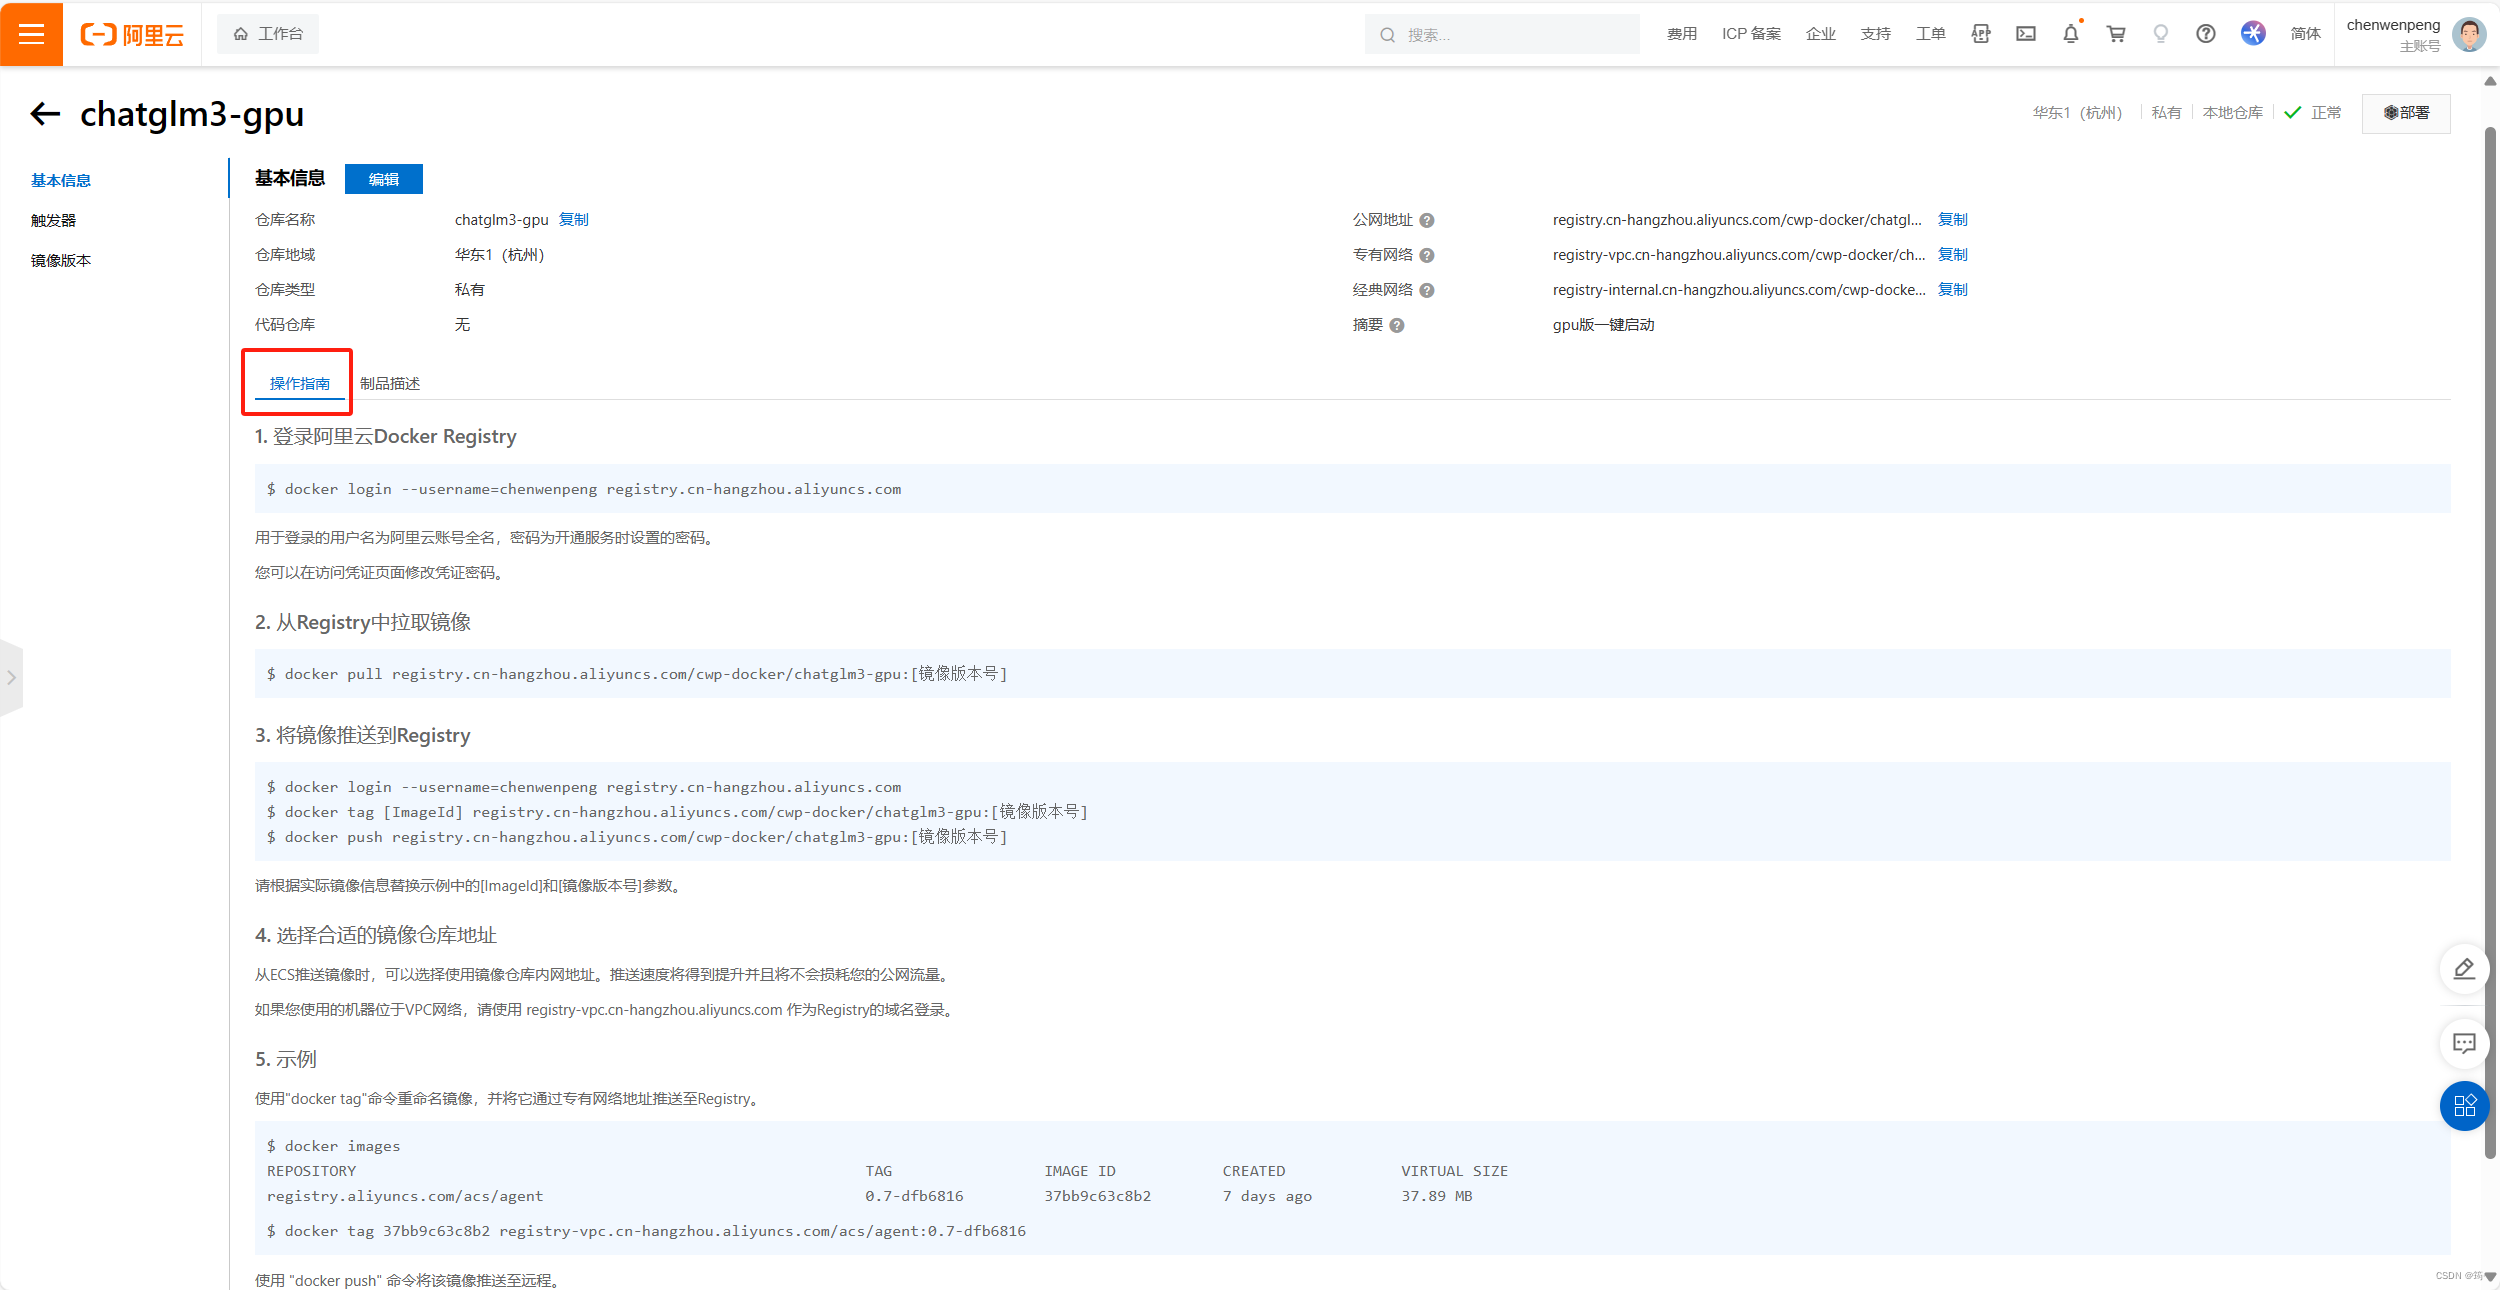Switch language via 简体

point(2306,34)
